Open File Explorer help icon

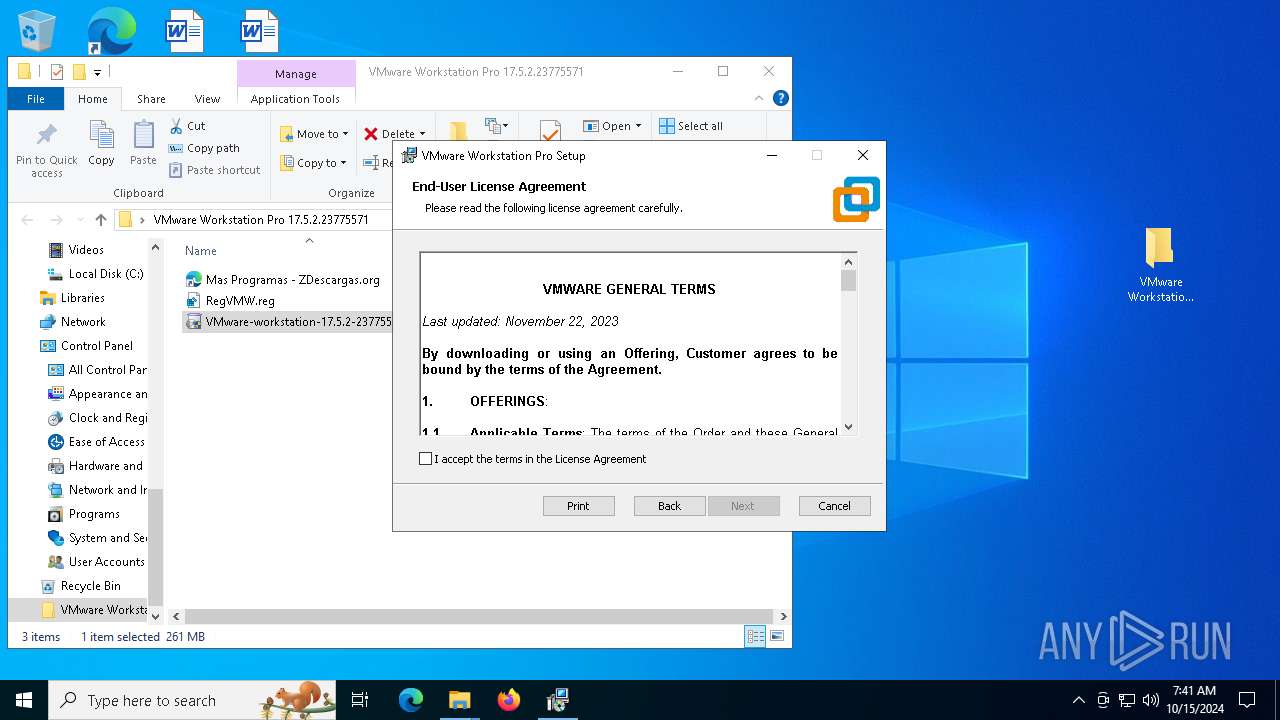tap(781, 98)
